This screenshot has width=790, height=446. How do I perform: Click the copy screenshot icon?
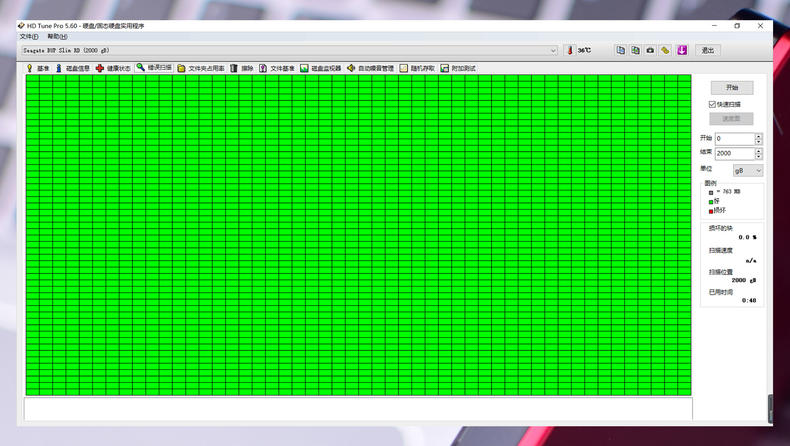coord(635,50)
